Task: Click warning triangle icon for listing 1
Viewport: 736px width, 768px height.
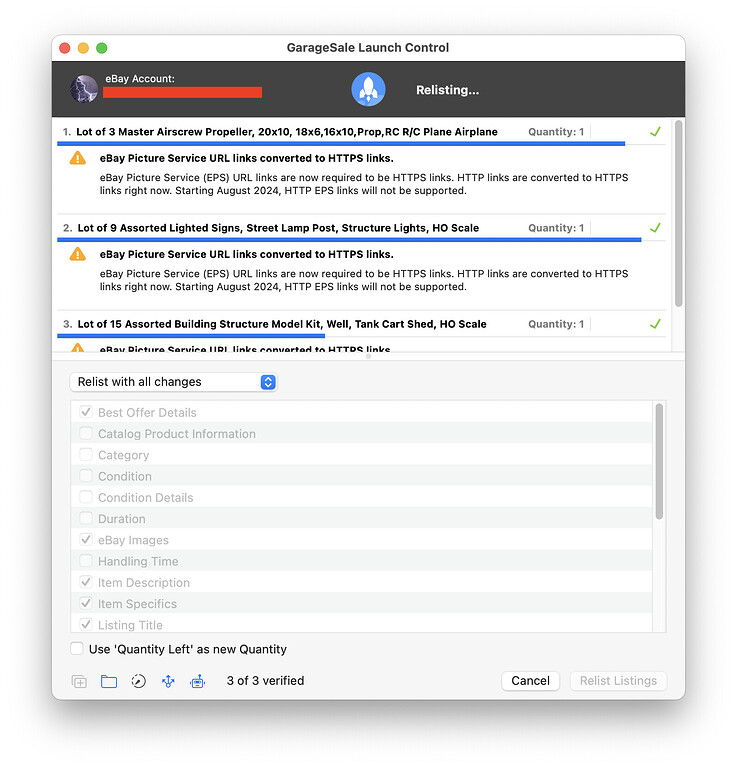Action: coord(78,158)
